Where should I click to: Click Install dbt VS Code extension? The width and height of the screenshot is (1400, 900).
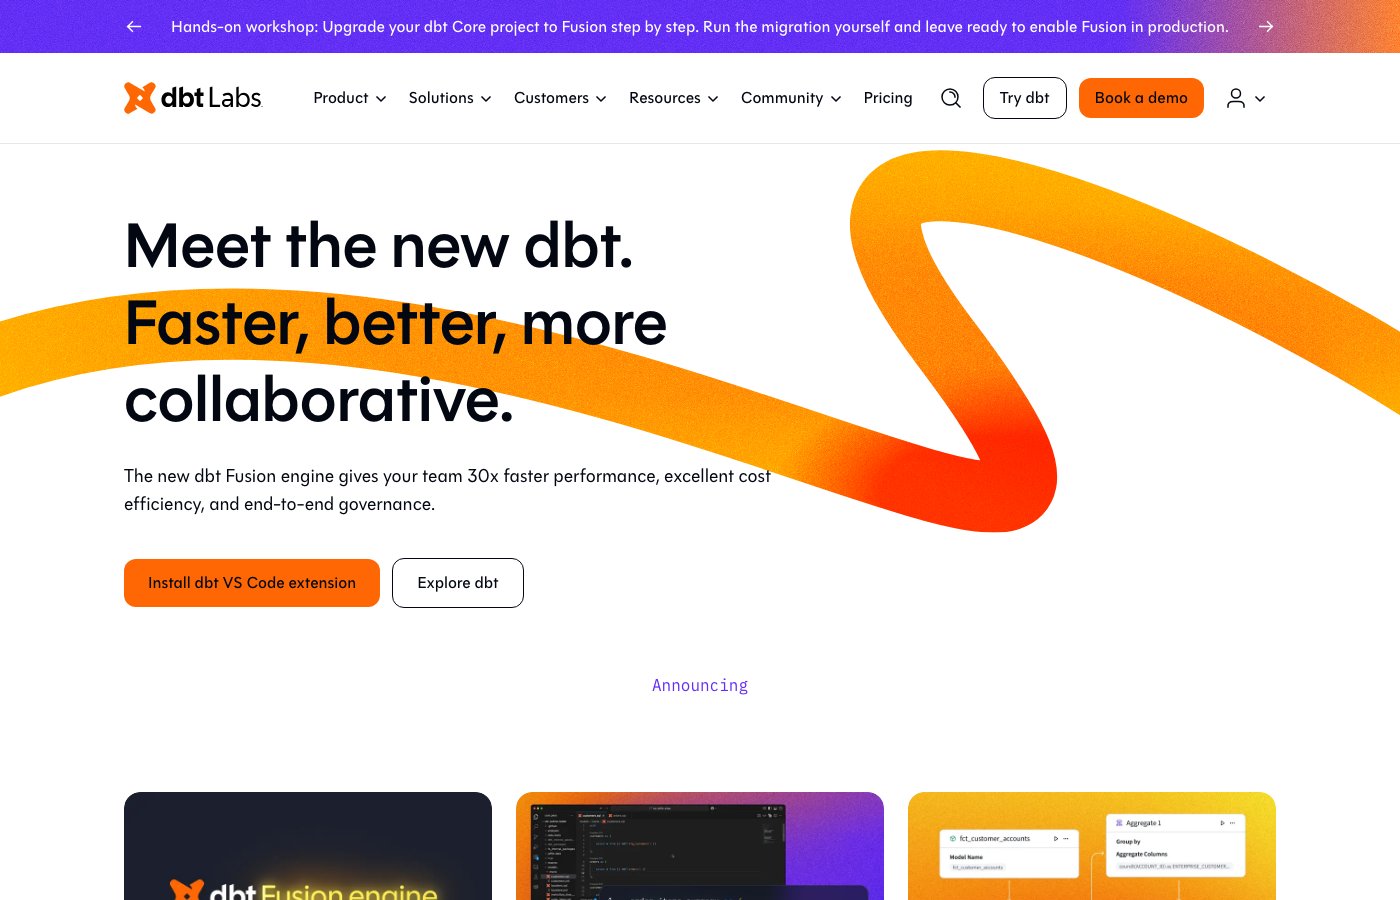coord(252,583)
